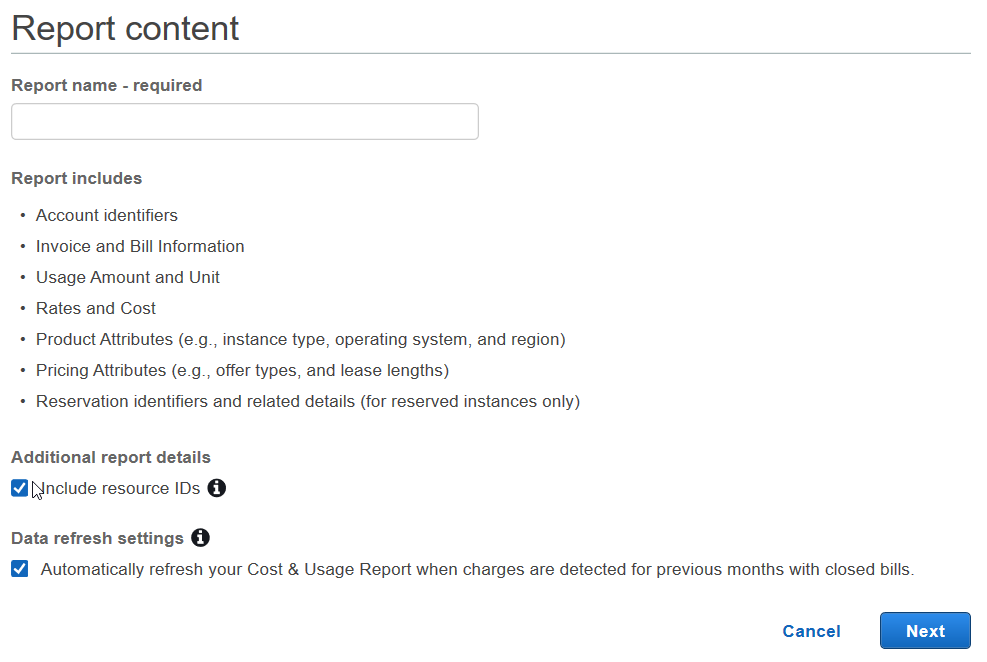Viewport: 987px width, 662px height.
Task: Click the "Report name - required" label
Action: pos(106,86)
